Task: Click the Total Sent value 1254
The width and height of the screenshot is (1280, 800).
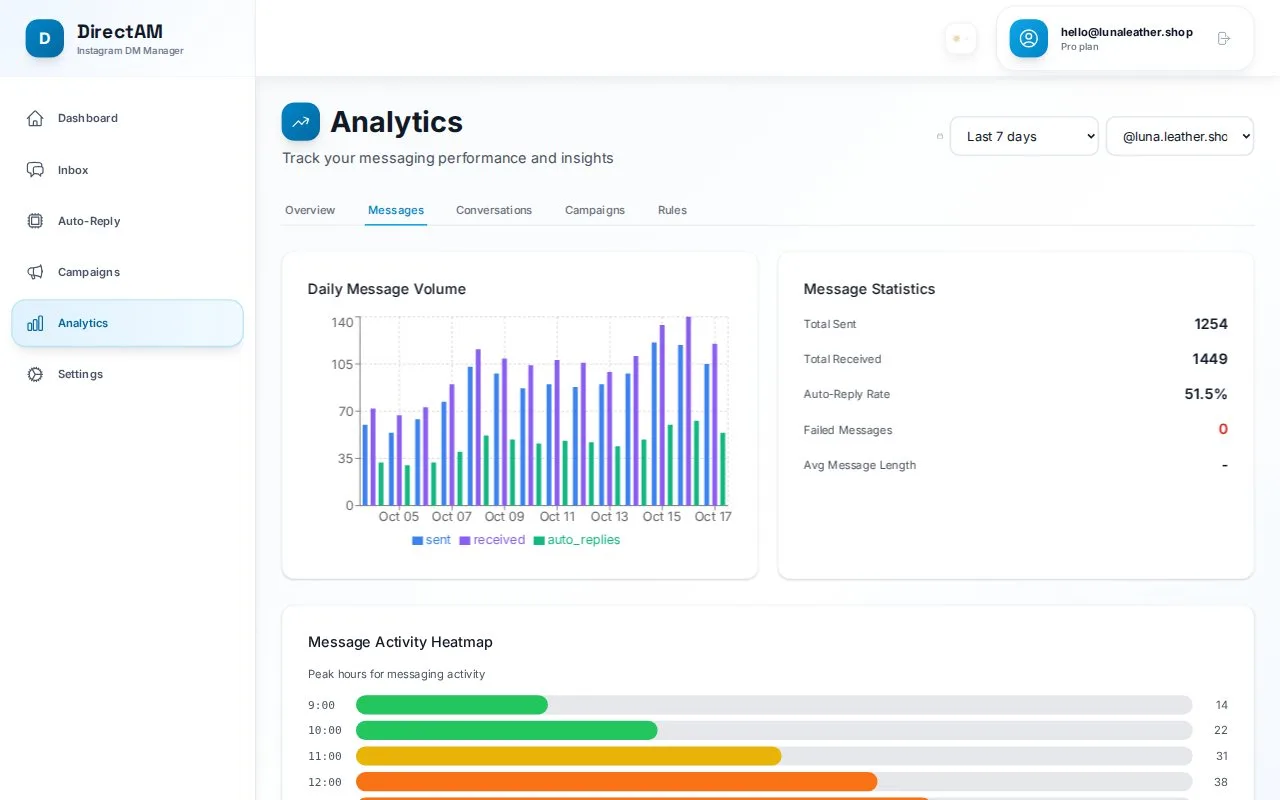Action: pos(1211,324)
